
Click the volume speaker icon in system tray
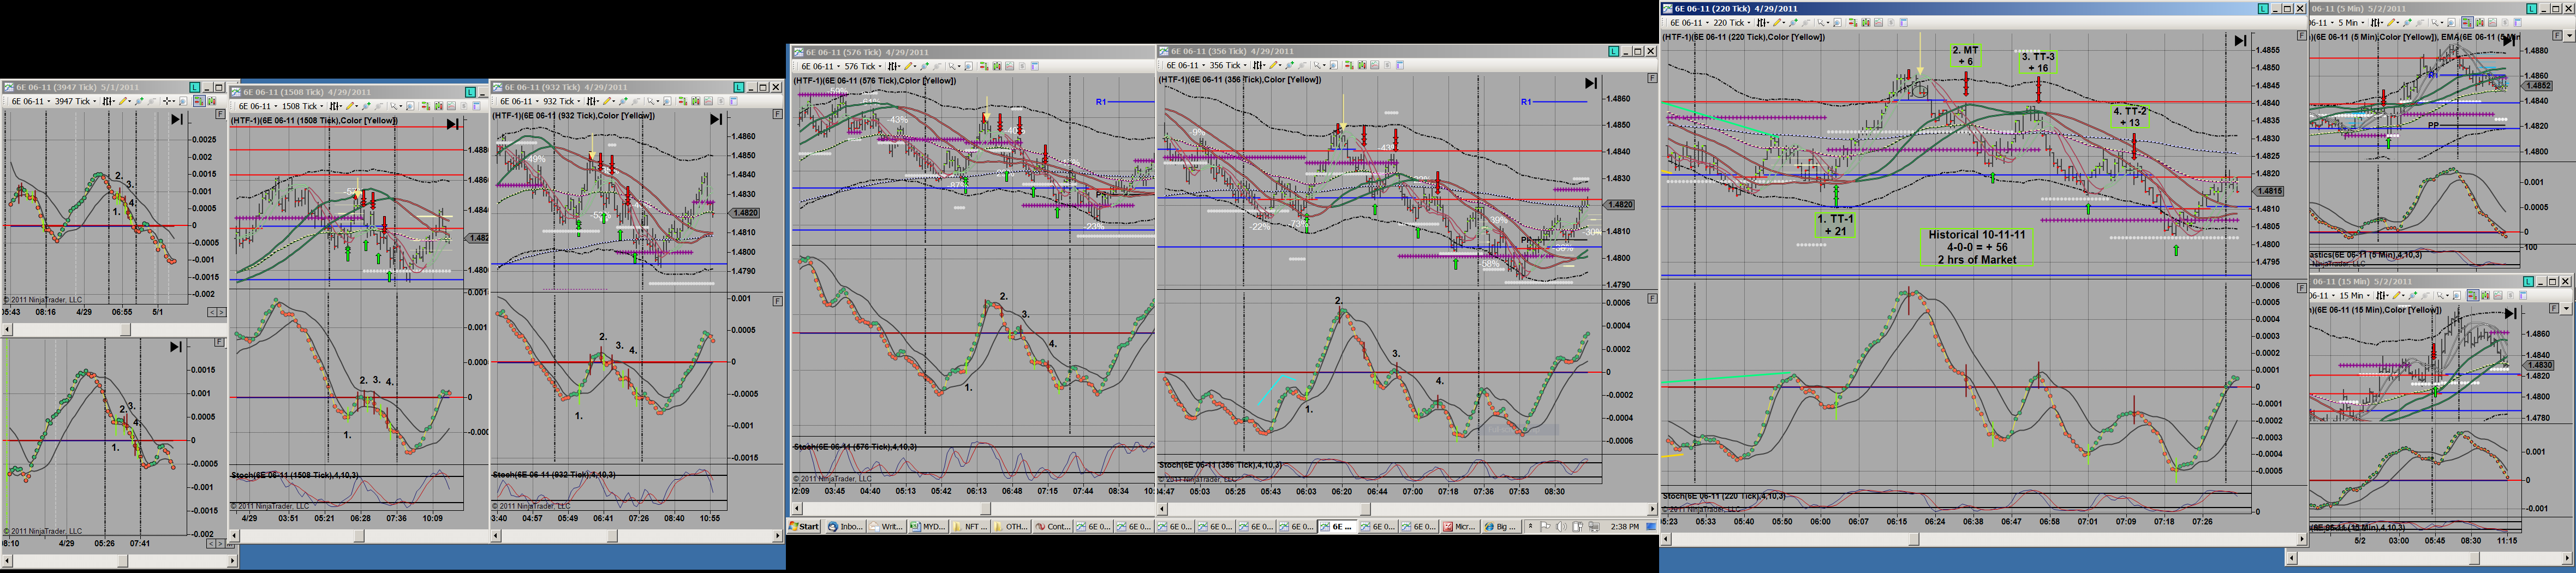pos(1562,526)
